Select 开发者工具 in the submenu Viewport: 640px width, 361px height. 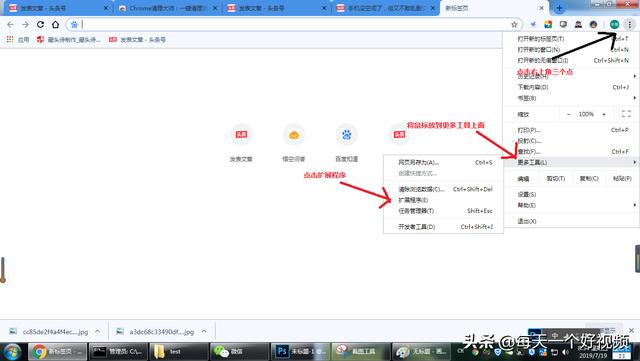click(443, 227)
